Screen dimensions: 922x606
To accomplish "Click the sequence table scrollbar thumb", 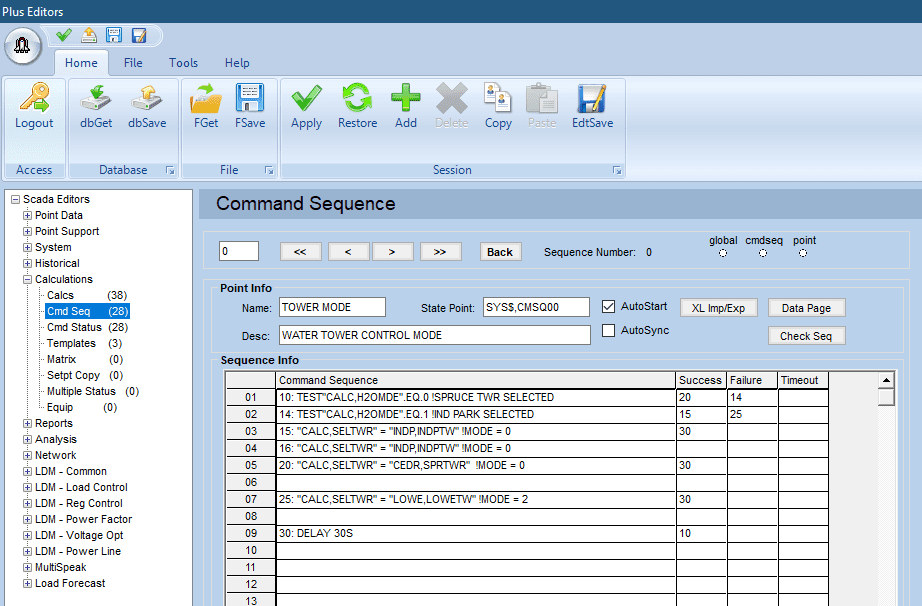I will point(886,397).
